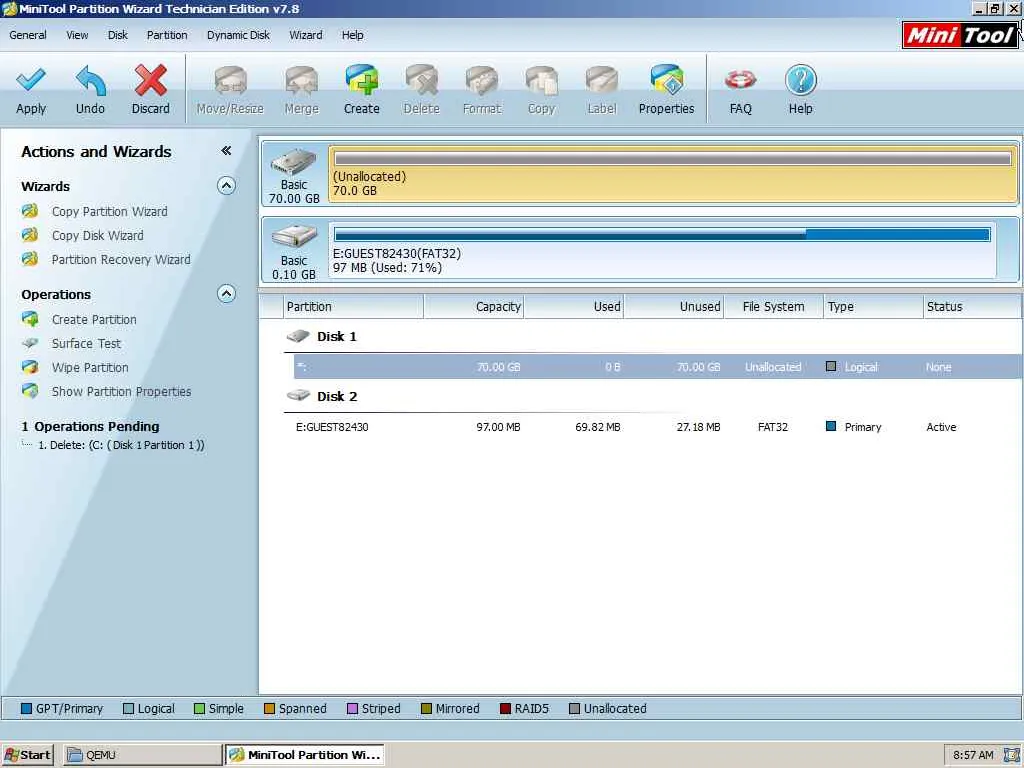
Task: Select the unallocated 70.00 GB table row
Action: 658,366
